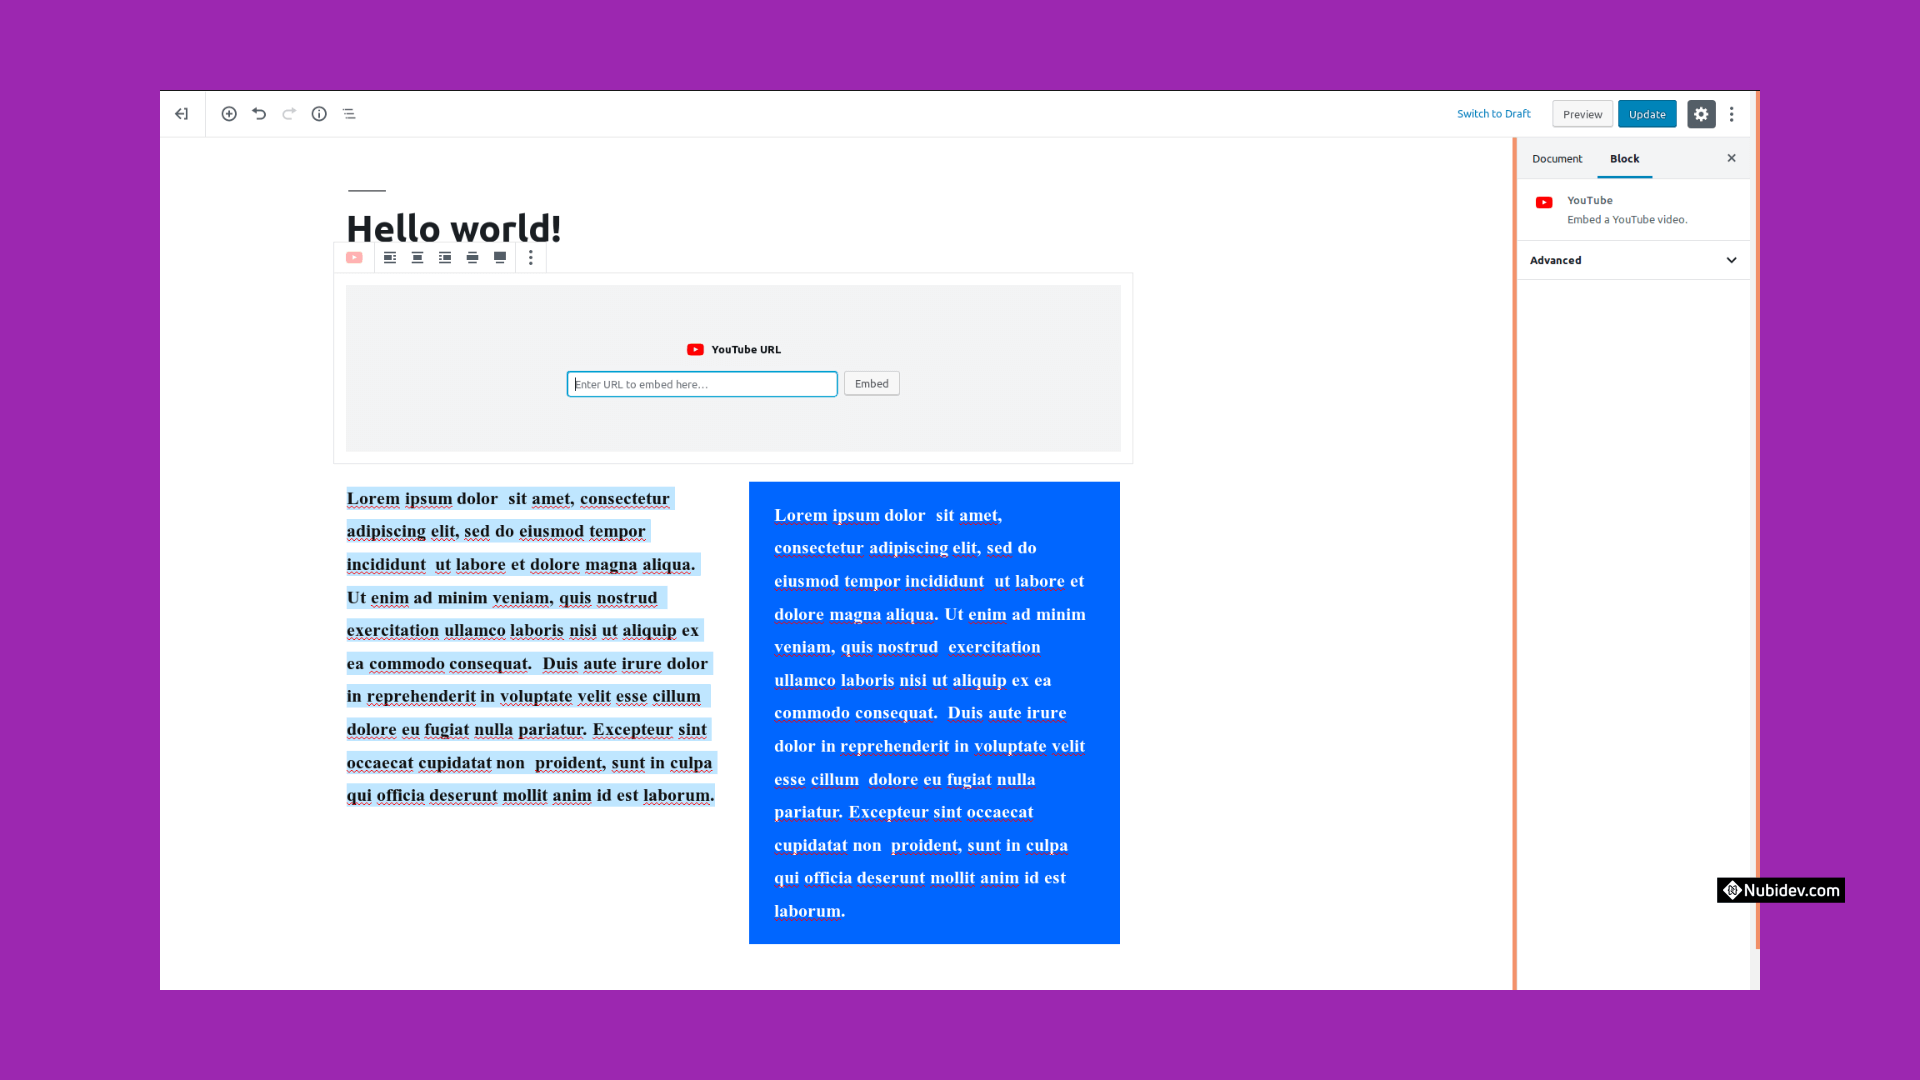Open the content structure info icon
The width and height of the screenshot is (1920, 1080).
tap(319, 114)
